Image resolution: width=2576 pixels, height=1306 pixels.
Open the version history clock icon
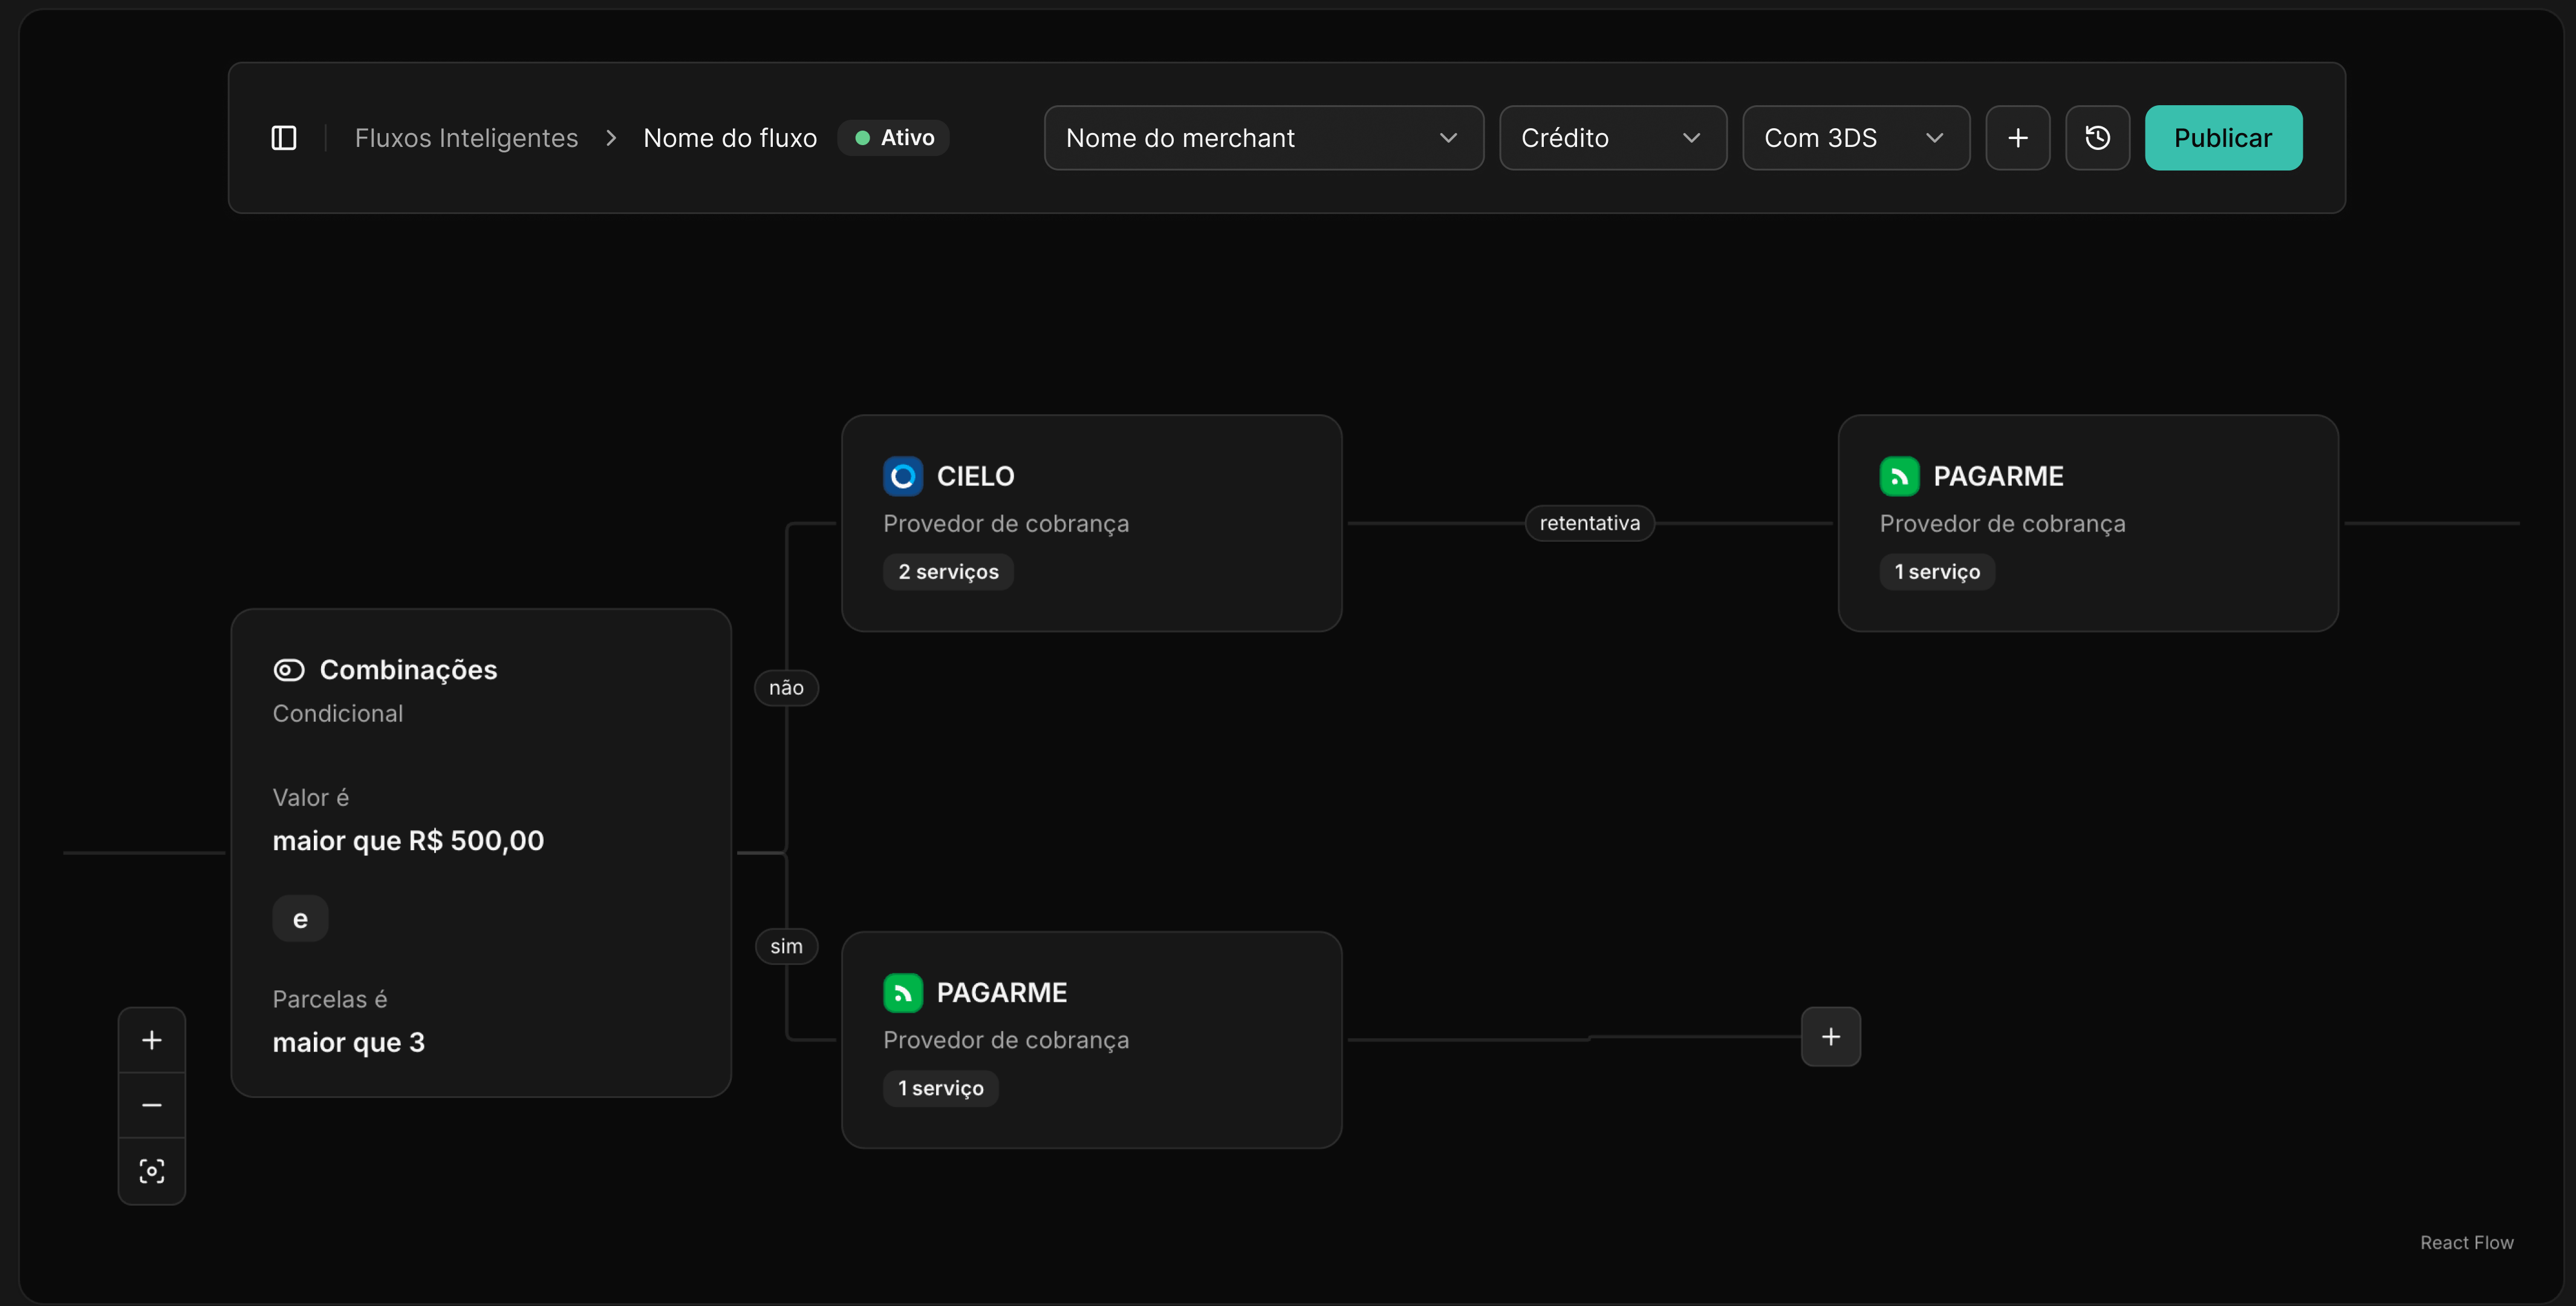(2097, 138)
